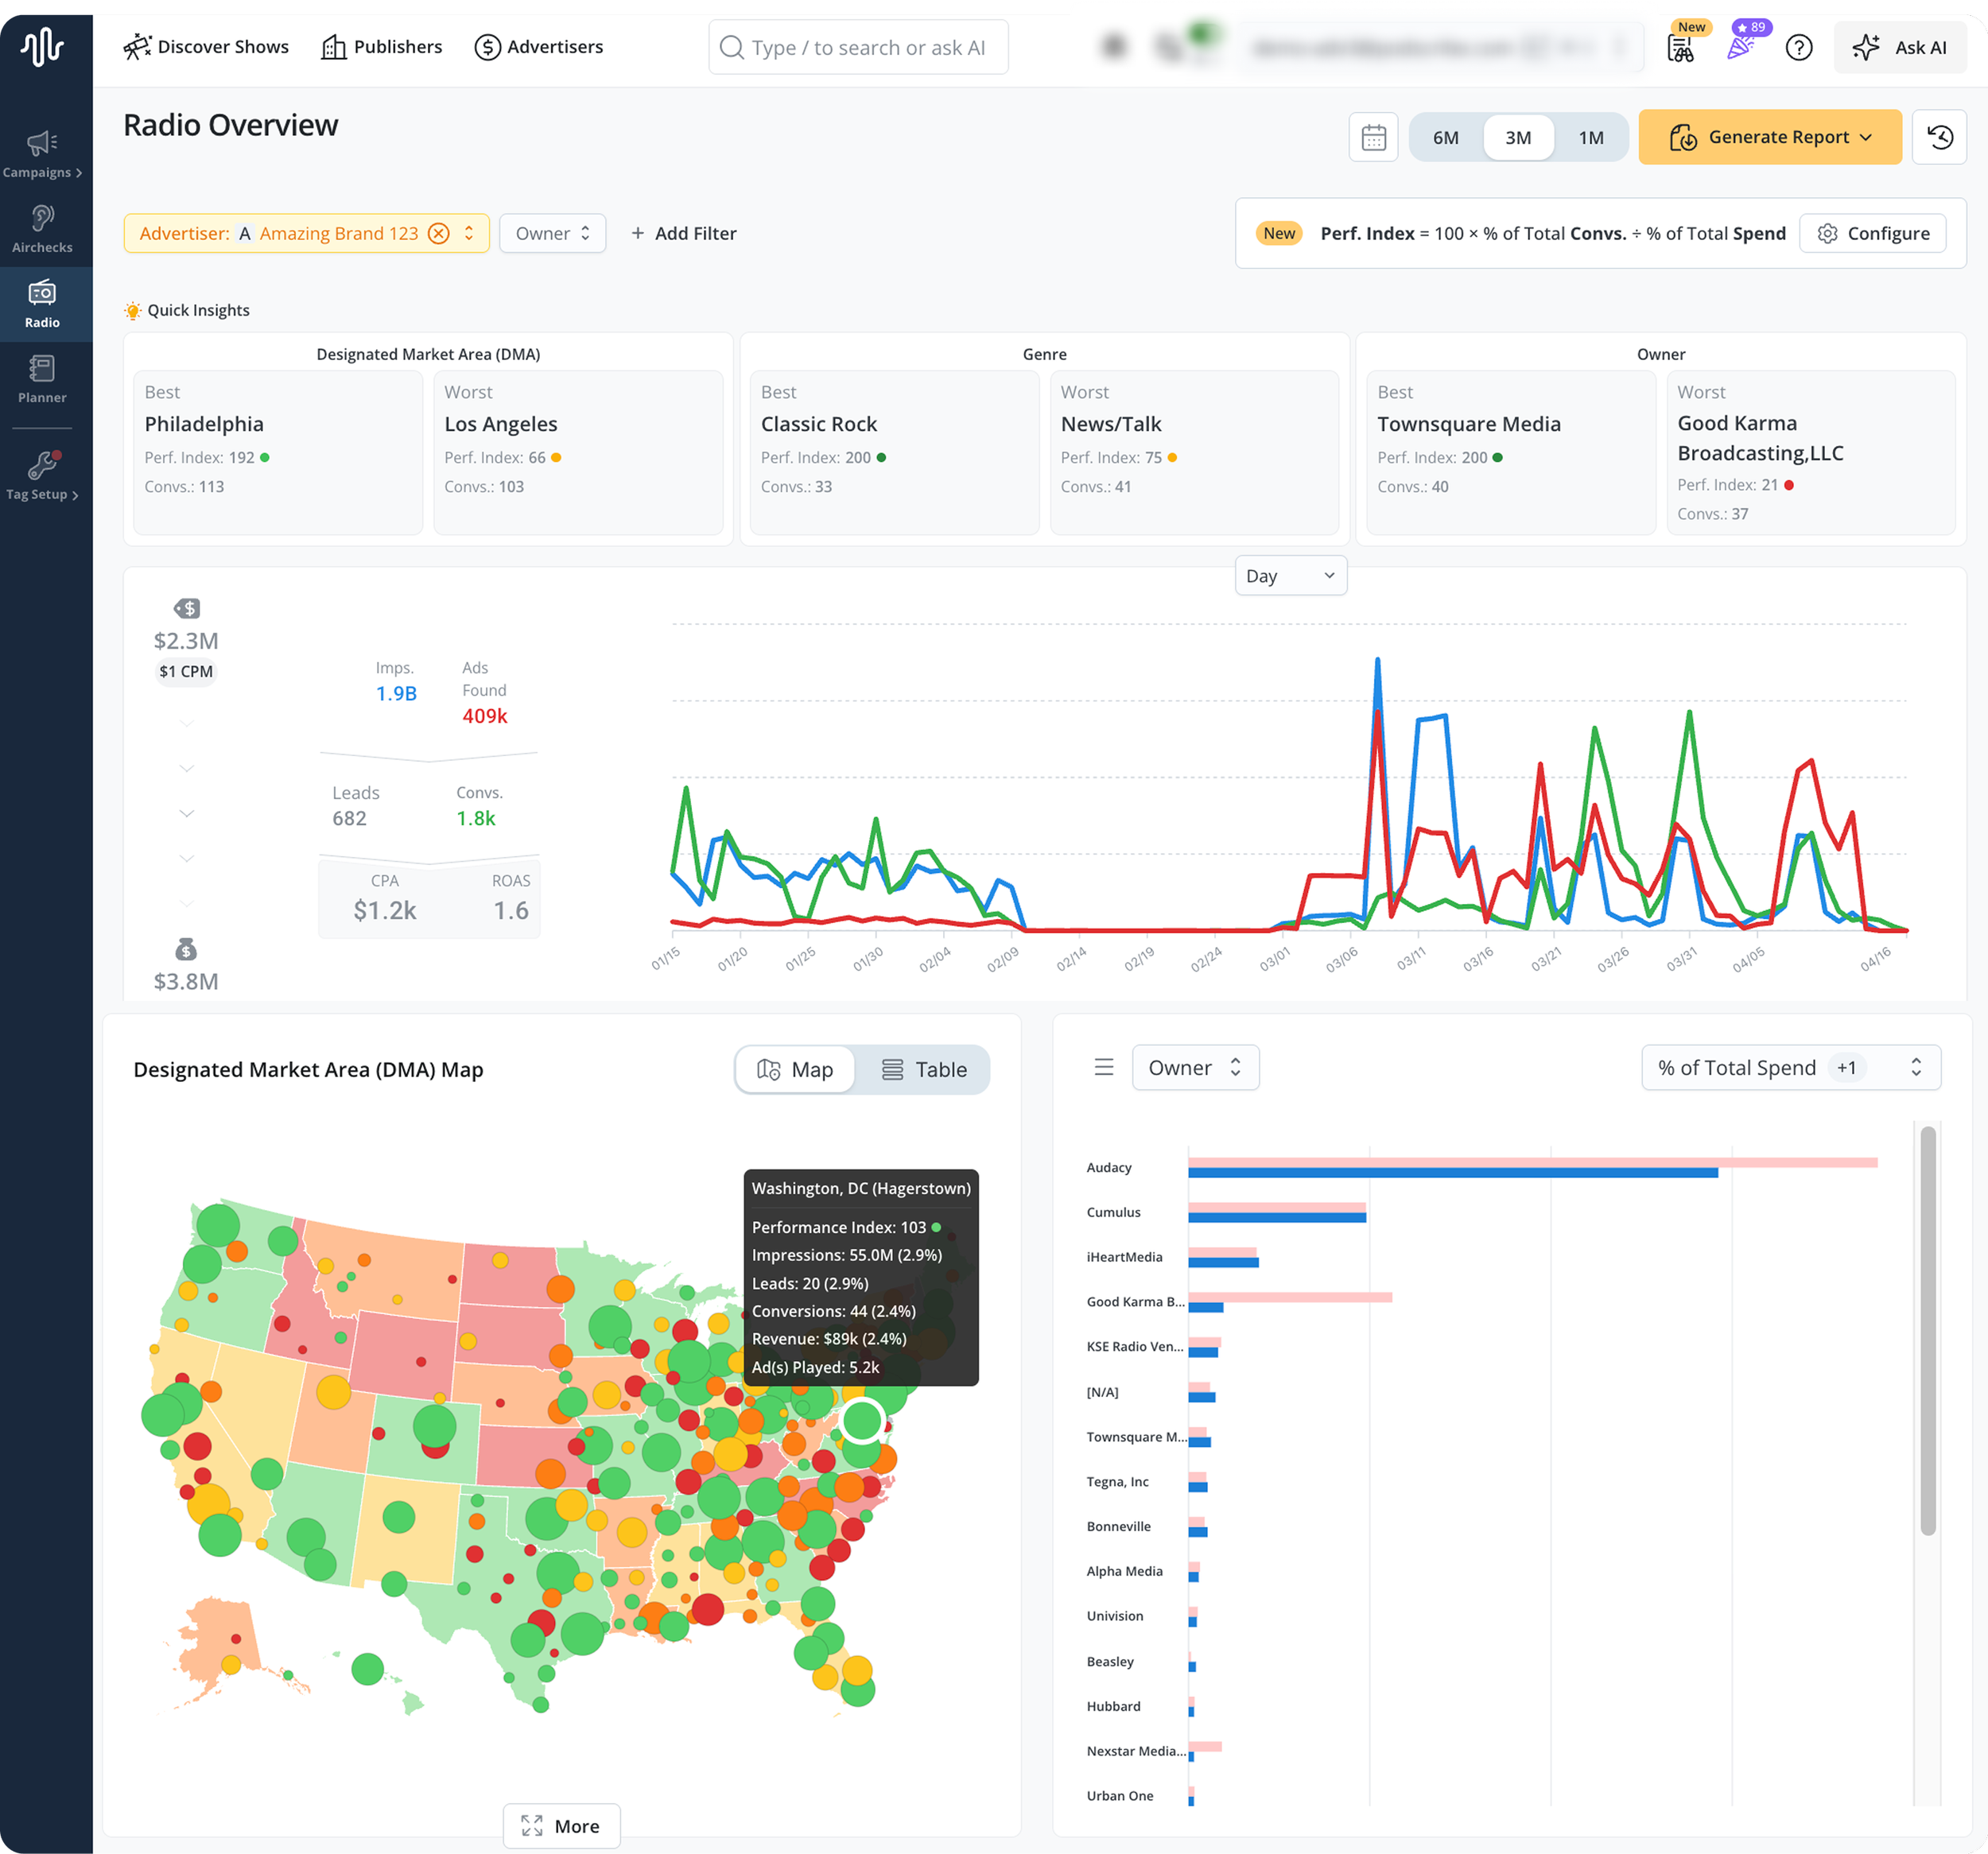This screenshot has width=1988, height=1854.
Task: Open the Airchecks sidebar section
Action: pos(42,229)
